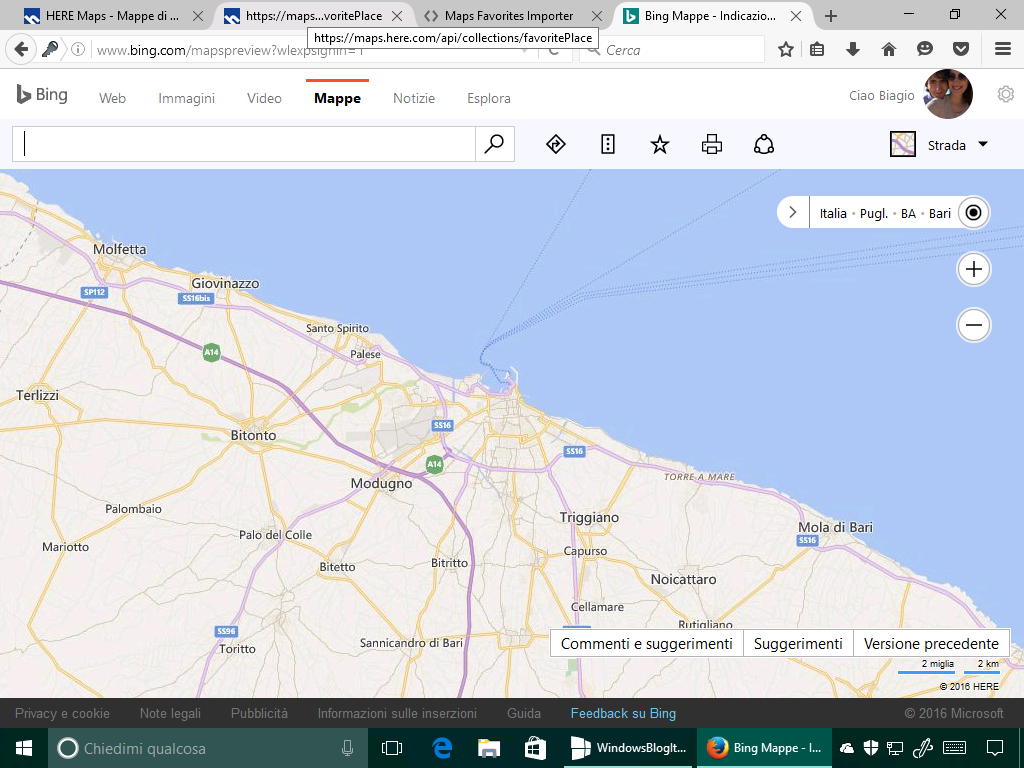Focus the Bing Maps search box

244,144
